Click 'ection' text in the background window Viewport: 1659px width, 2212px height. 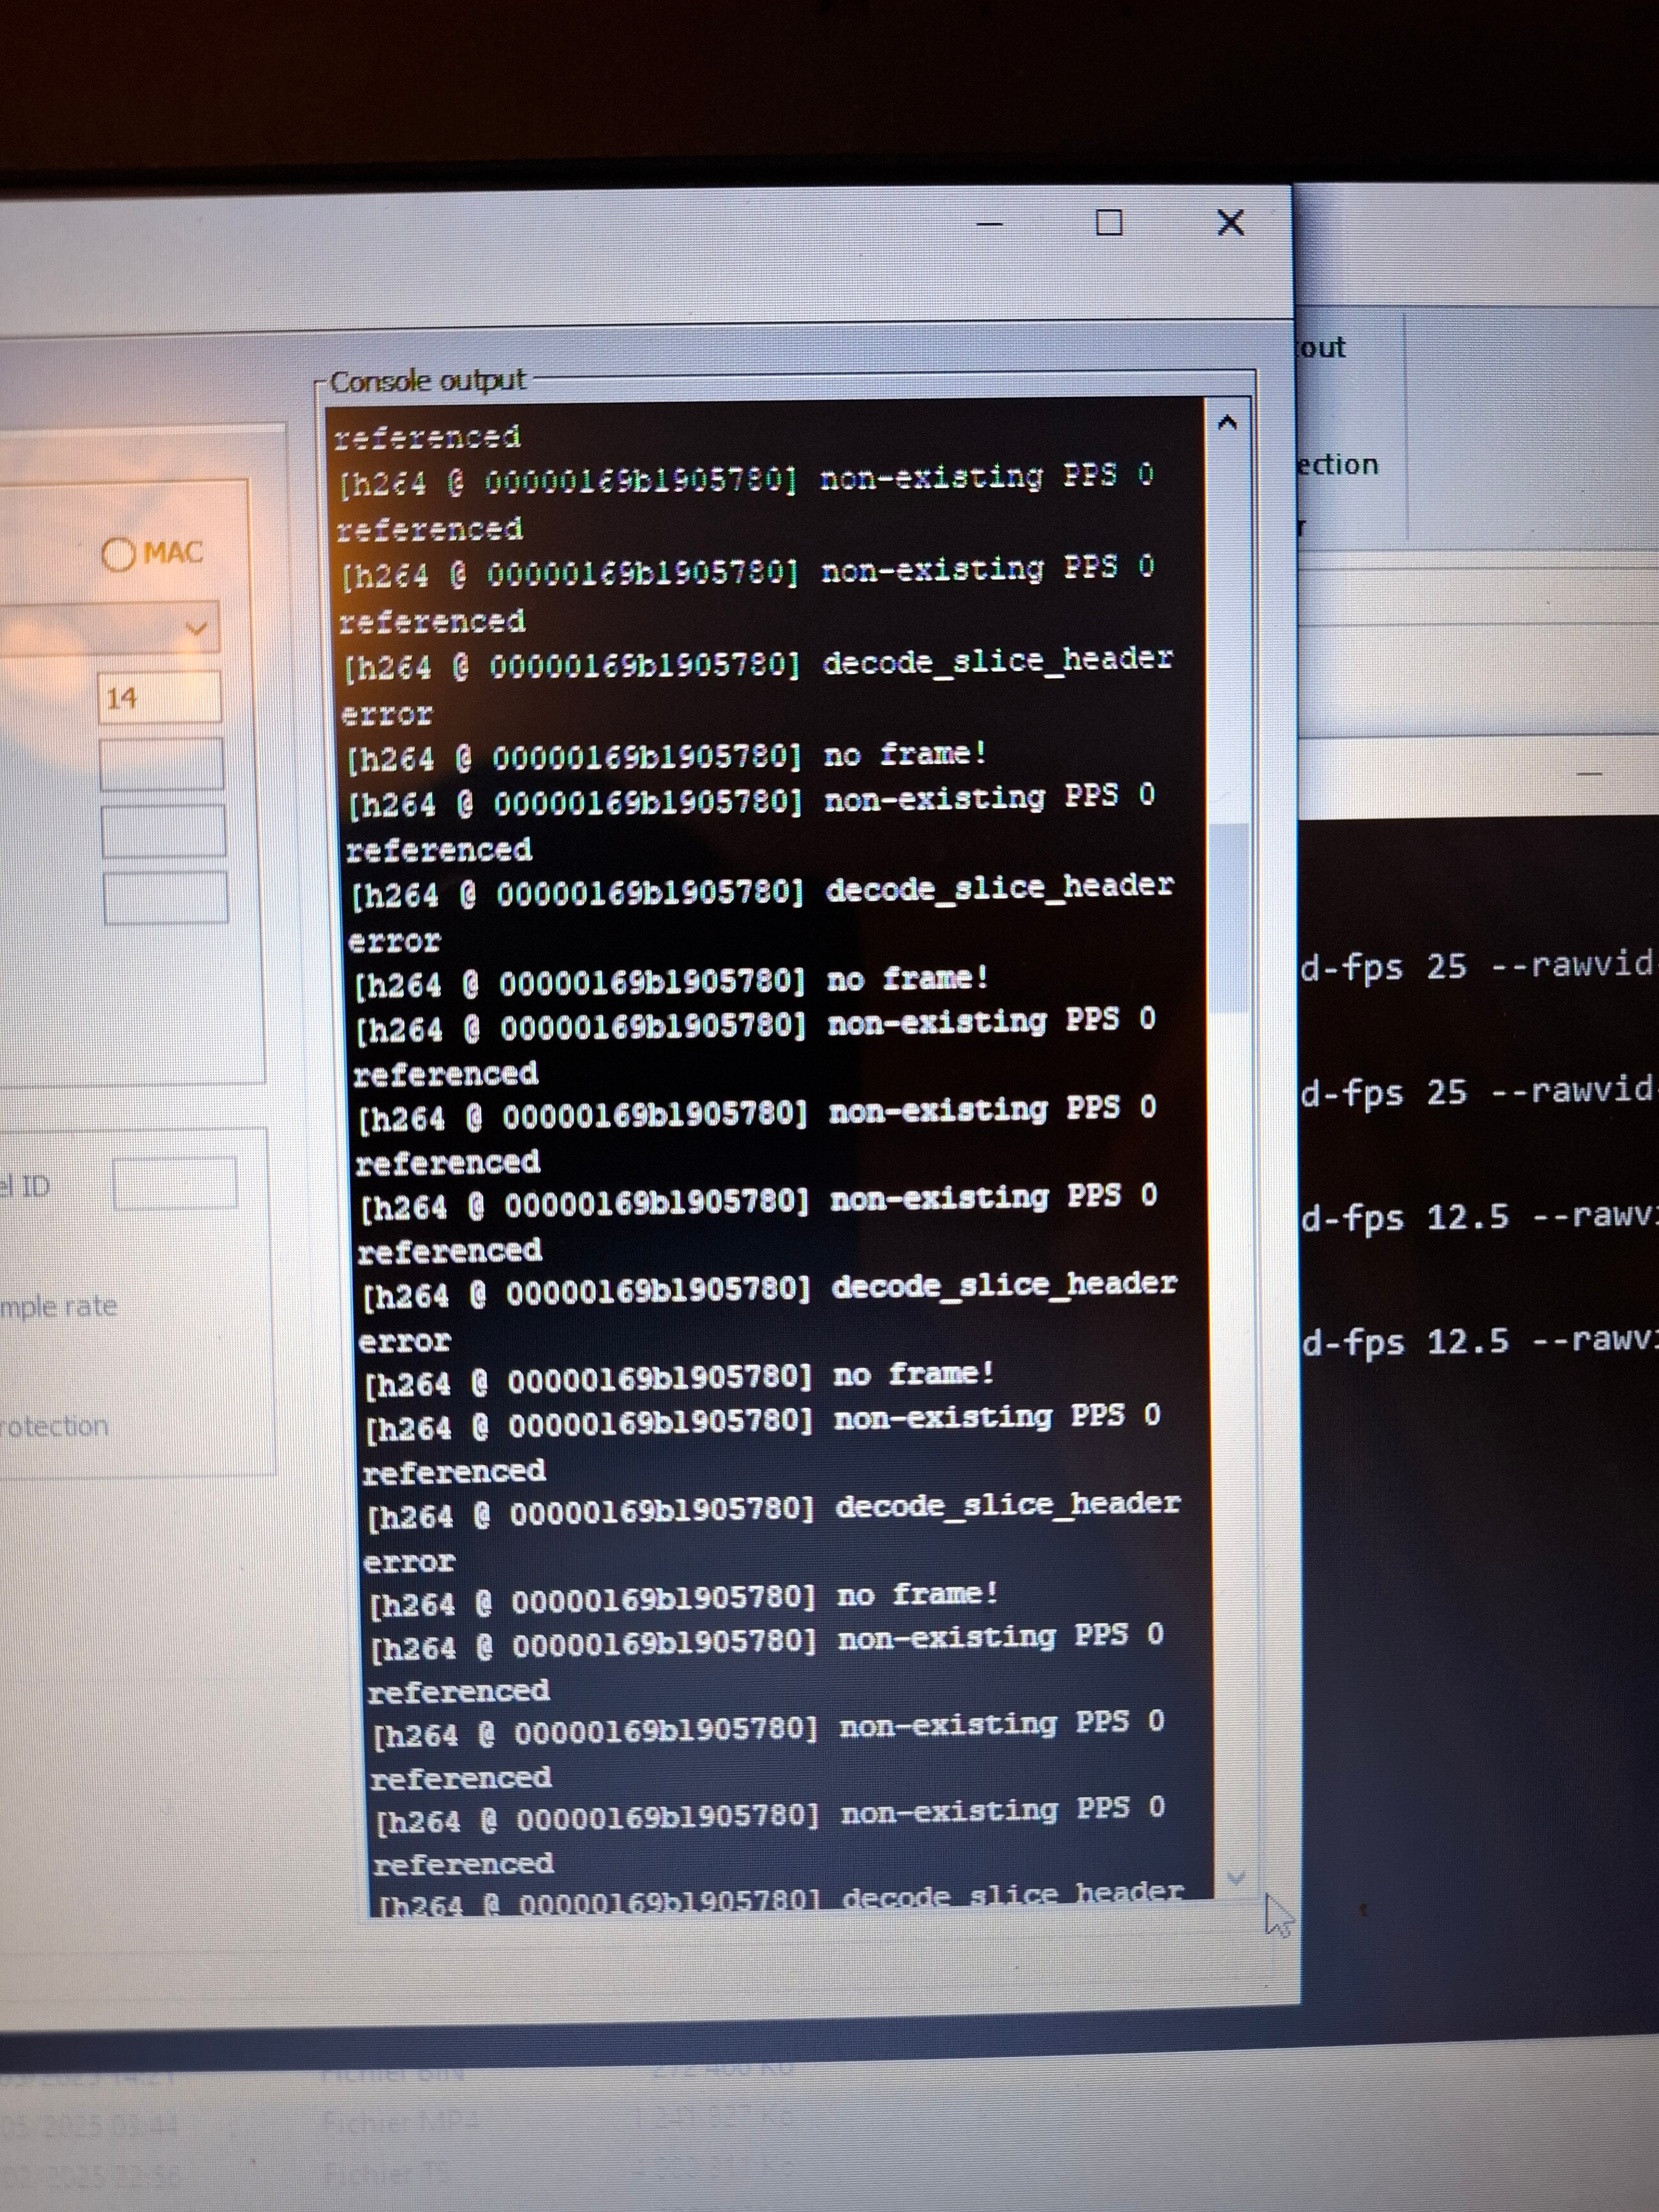pos(1337,465)
